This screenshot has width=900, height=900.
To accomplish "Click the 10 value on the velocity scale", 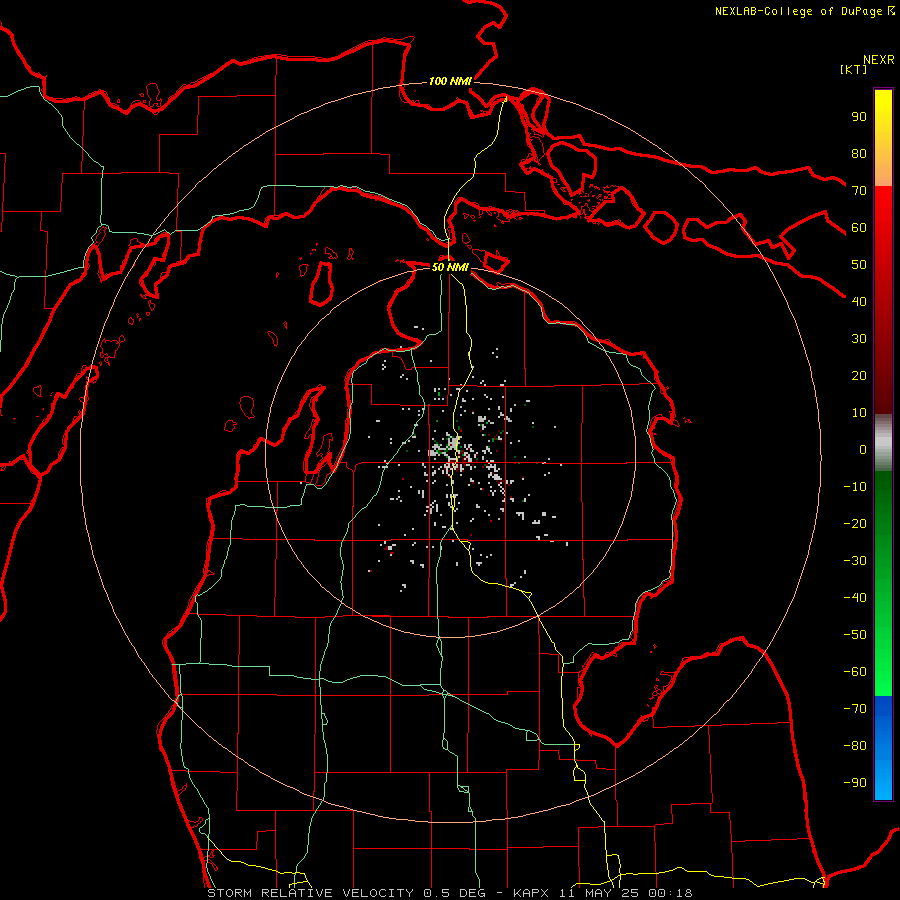I will click(x=859, y=413).
